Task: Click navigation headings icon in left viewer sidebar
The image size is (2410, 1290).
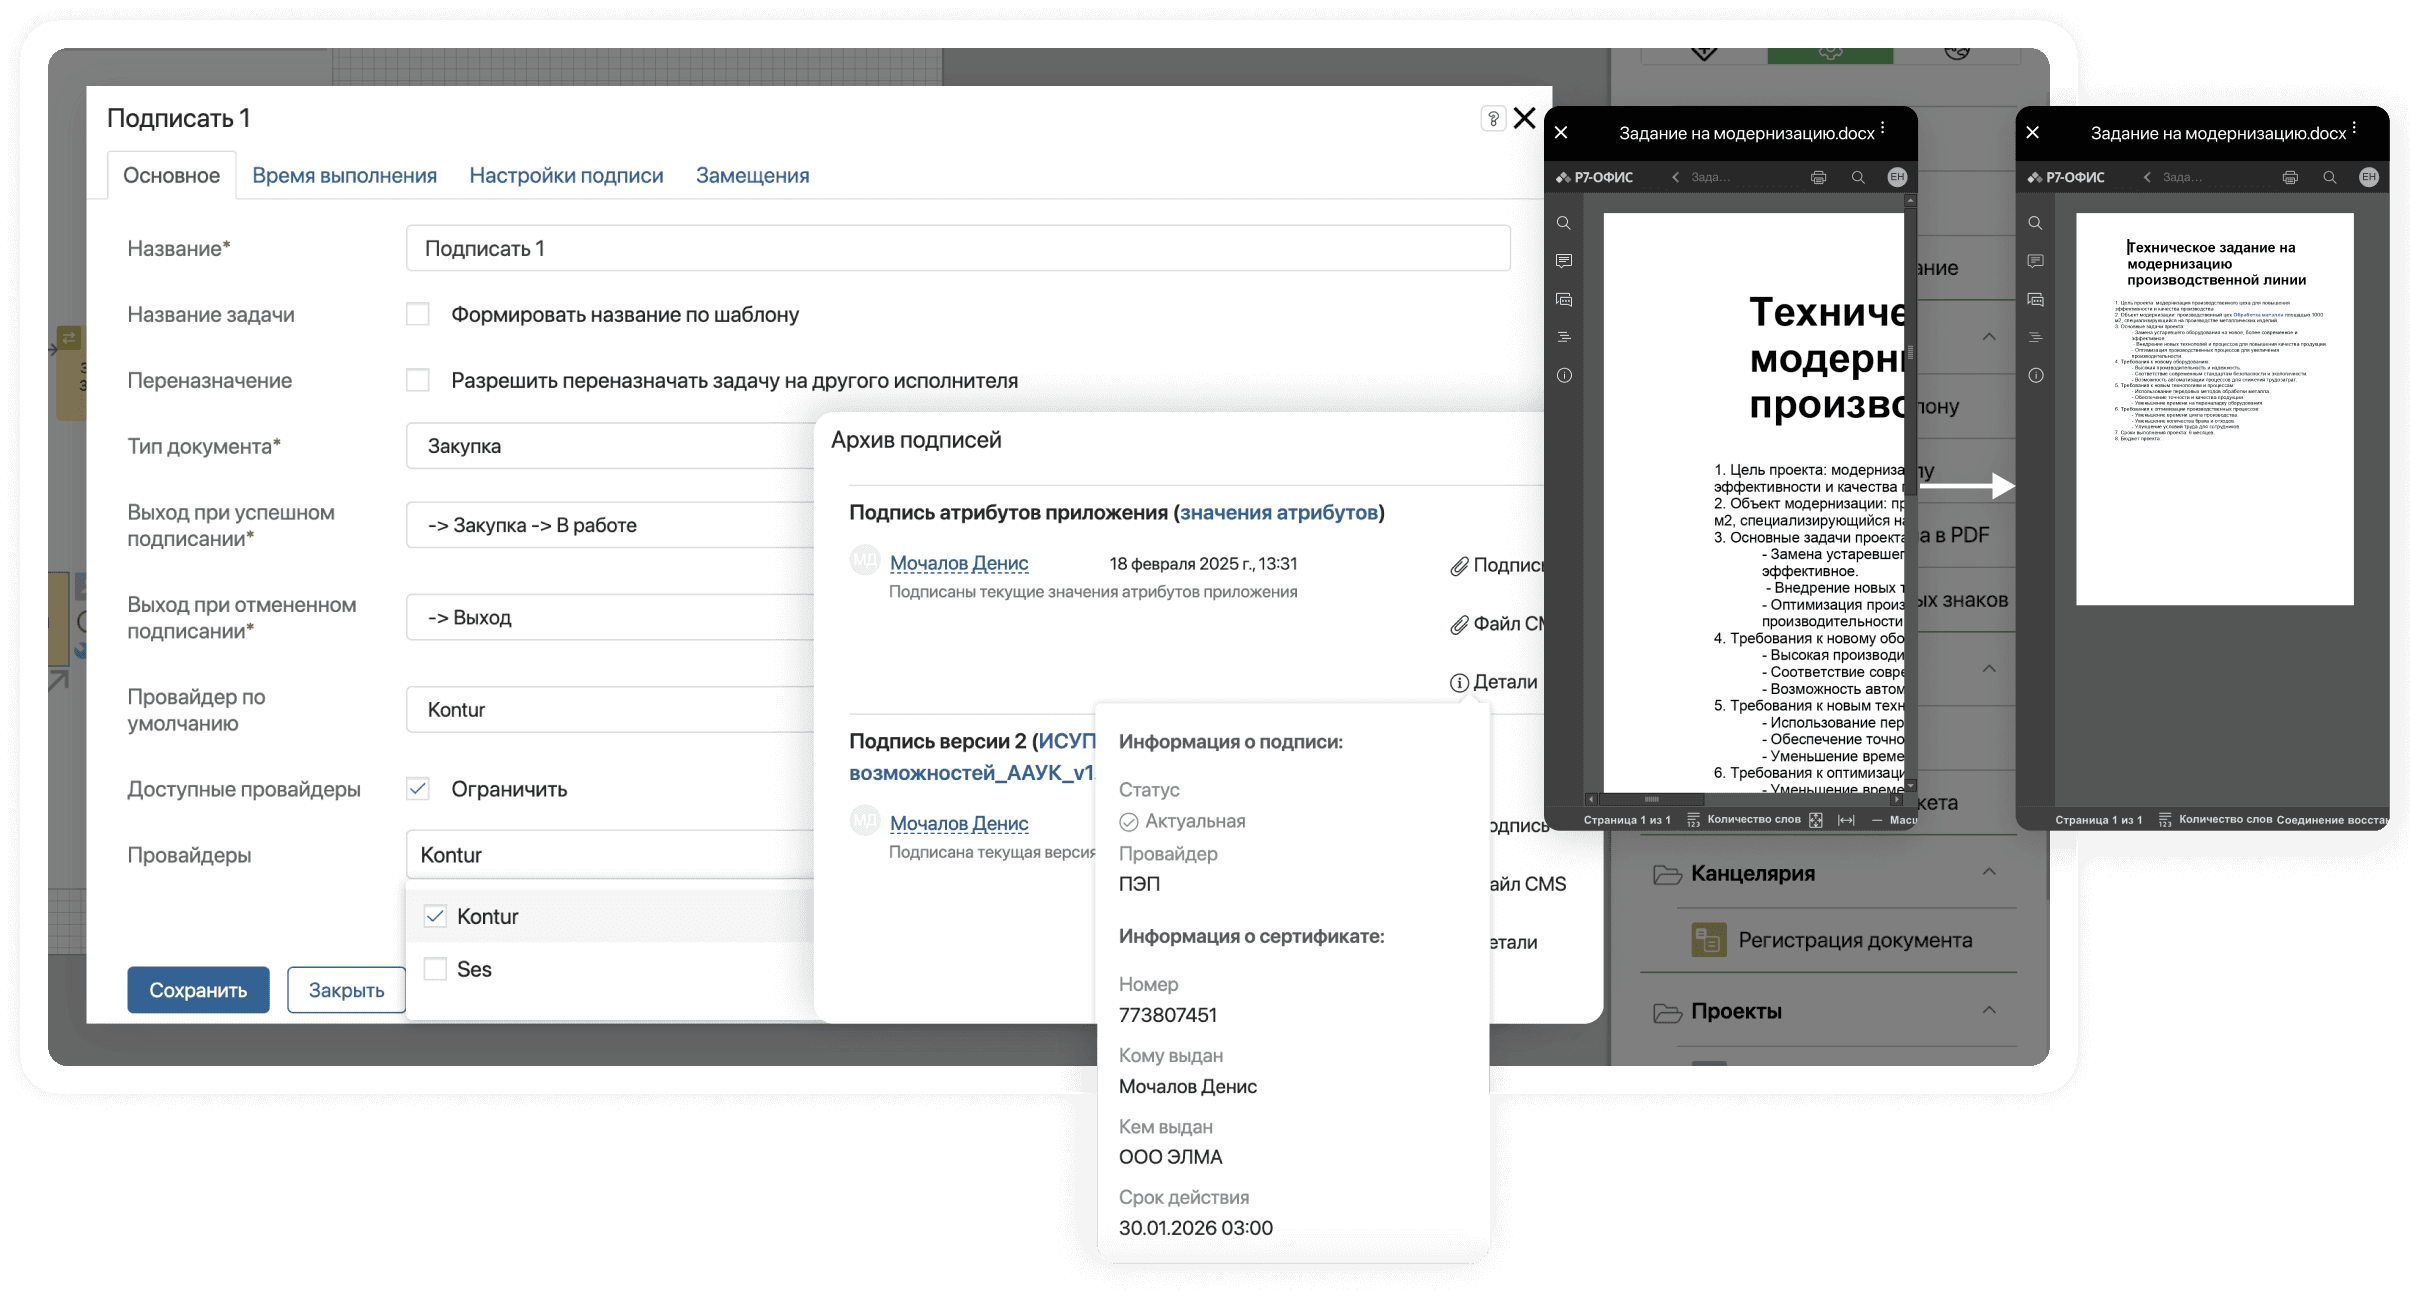Action: click(1564, 338)
